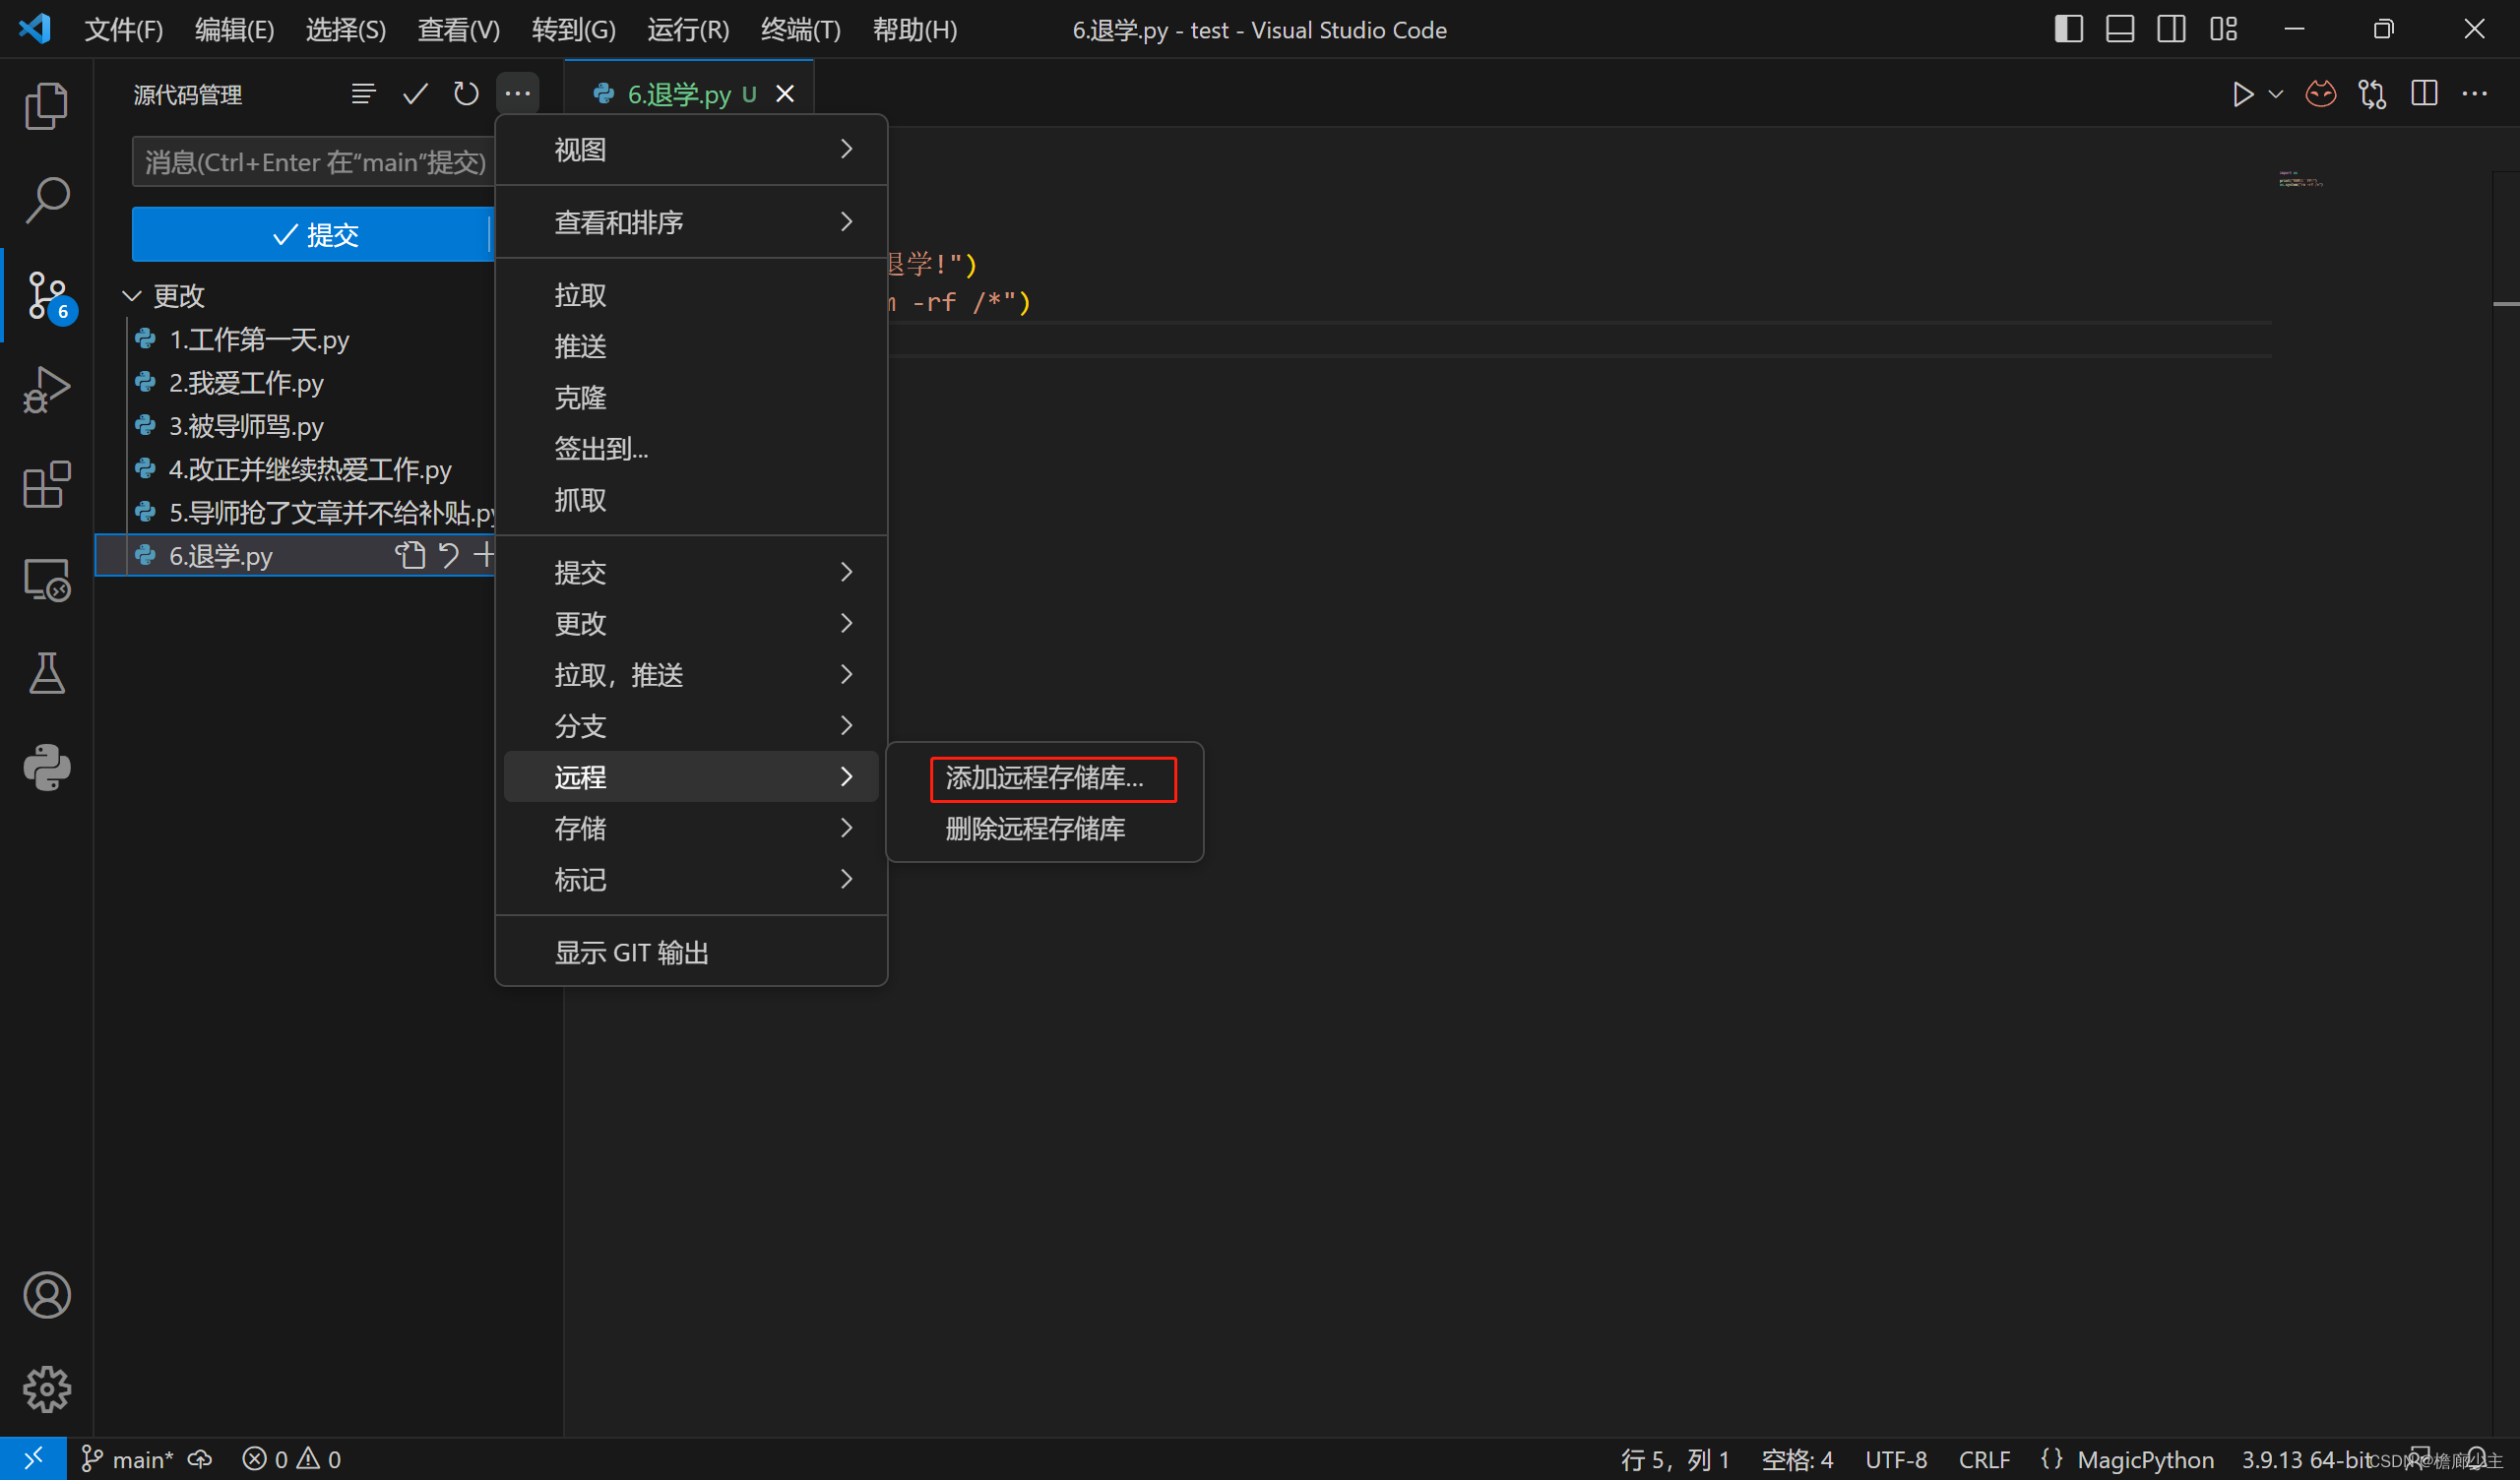Open the 终端(T) menu
The height and width of the screenshot is (1480, 2520).
(x=800, y=30)
